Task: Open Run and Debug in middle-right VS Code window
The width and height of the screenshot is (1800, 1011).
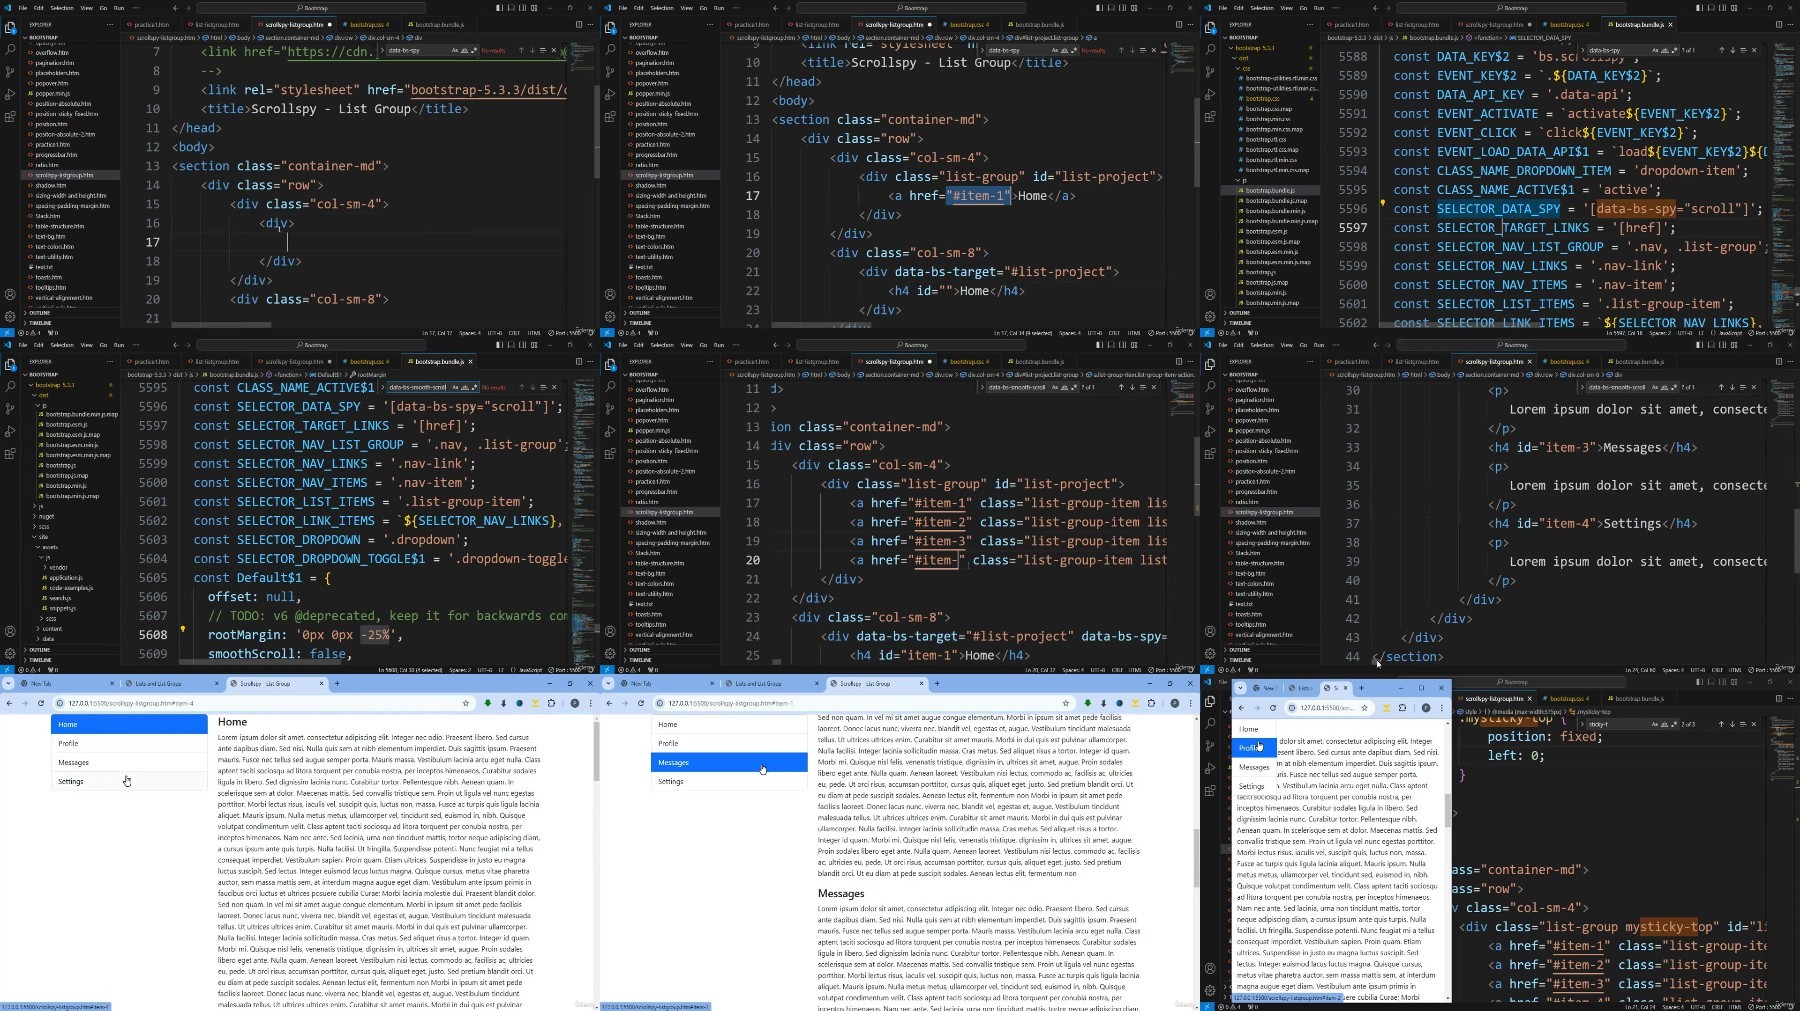Action: point(1210,431)
